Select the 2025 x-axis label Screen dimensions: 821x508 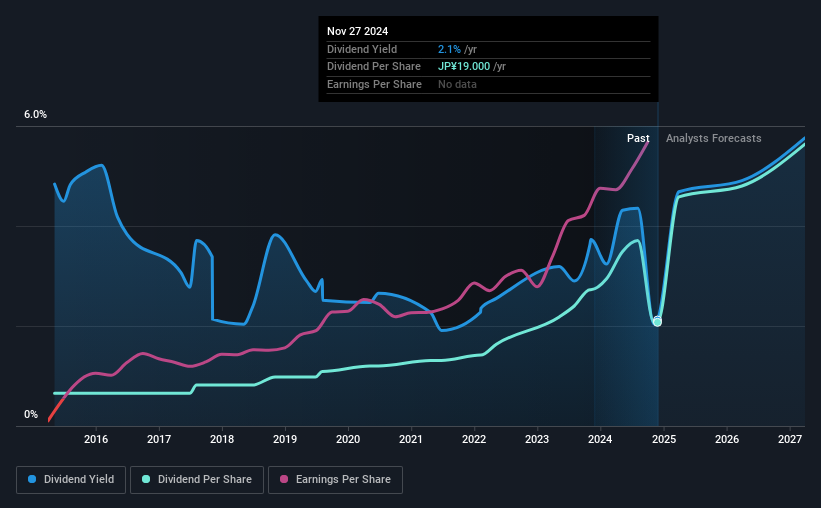(x=664, y=439)
